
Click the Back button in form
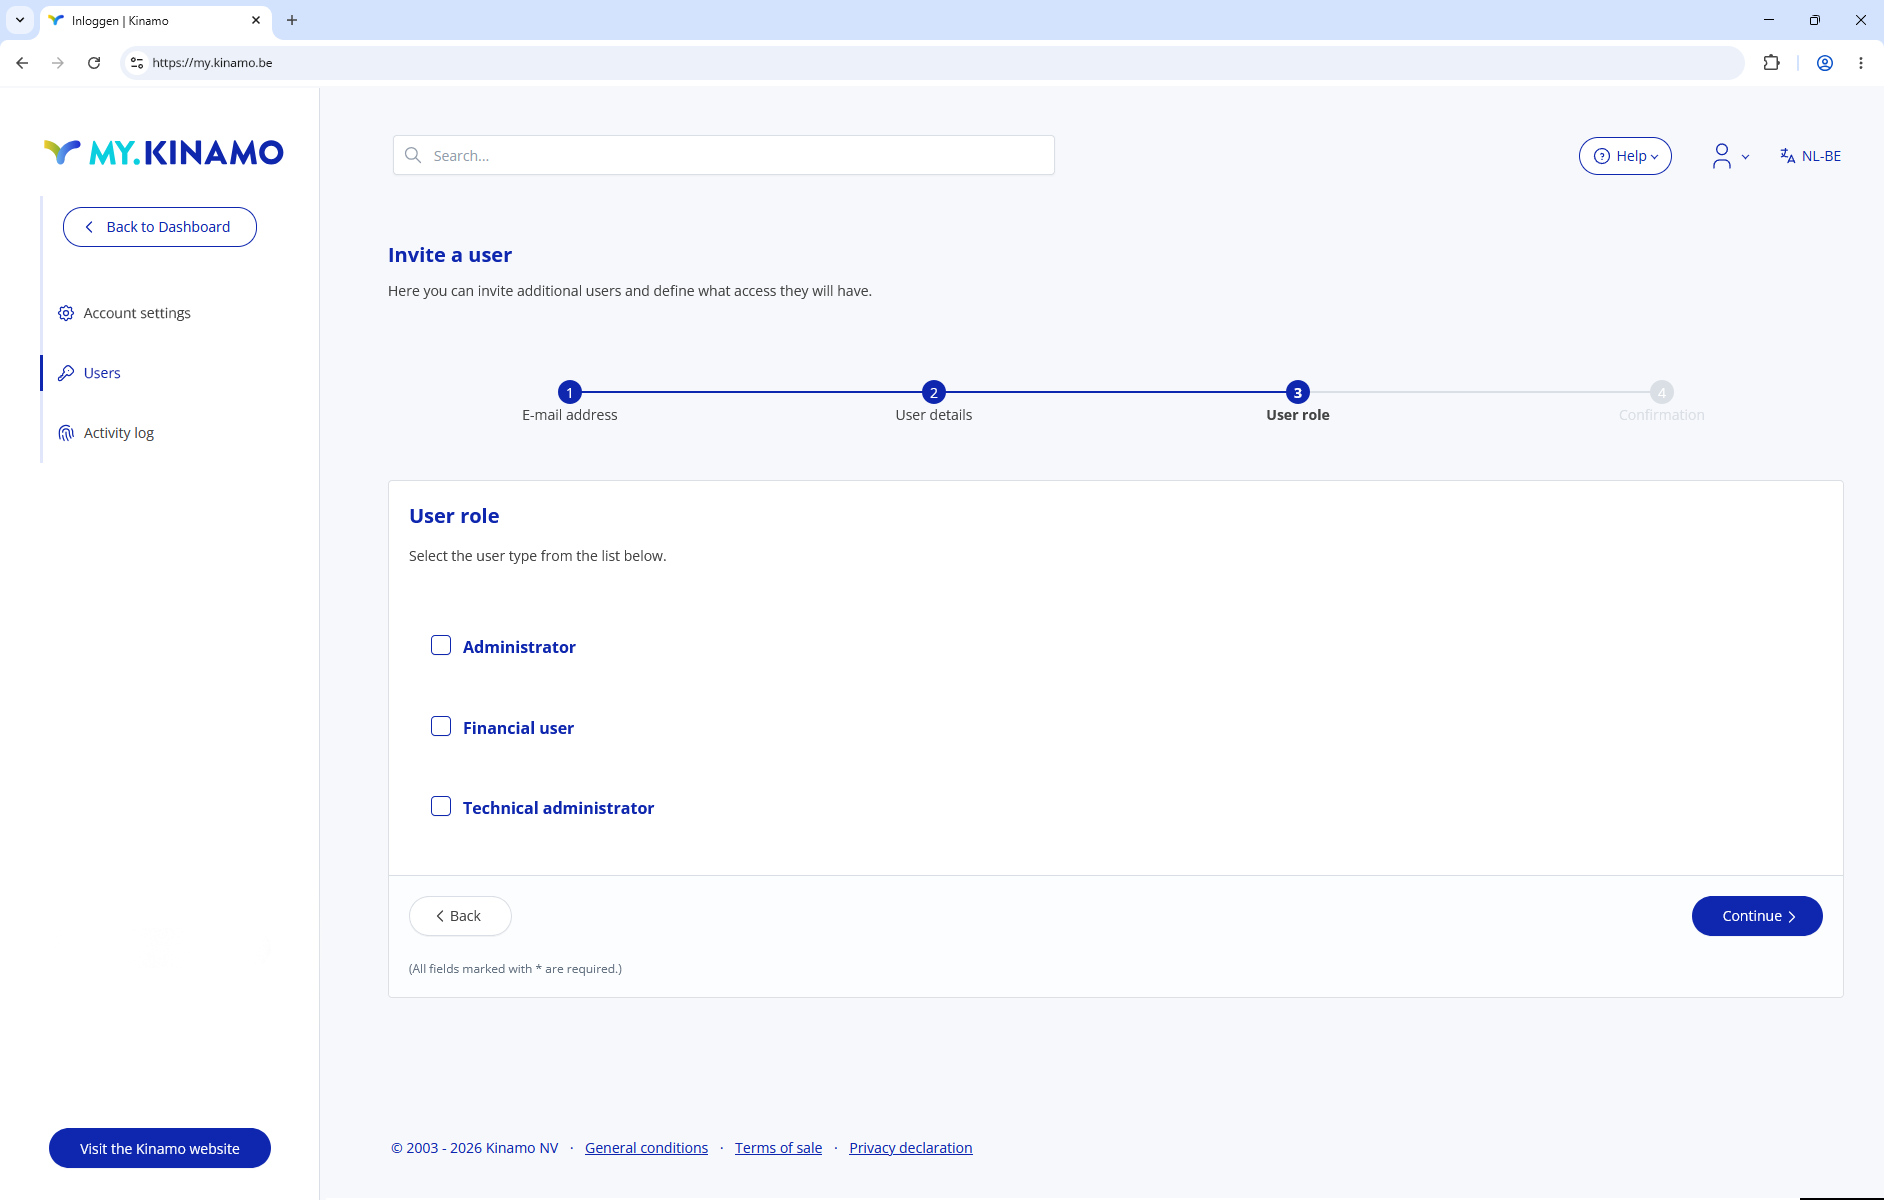460,916
